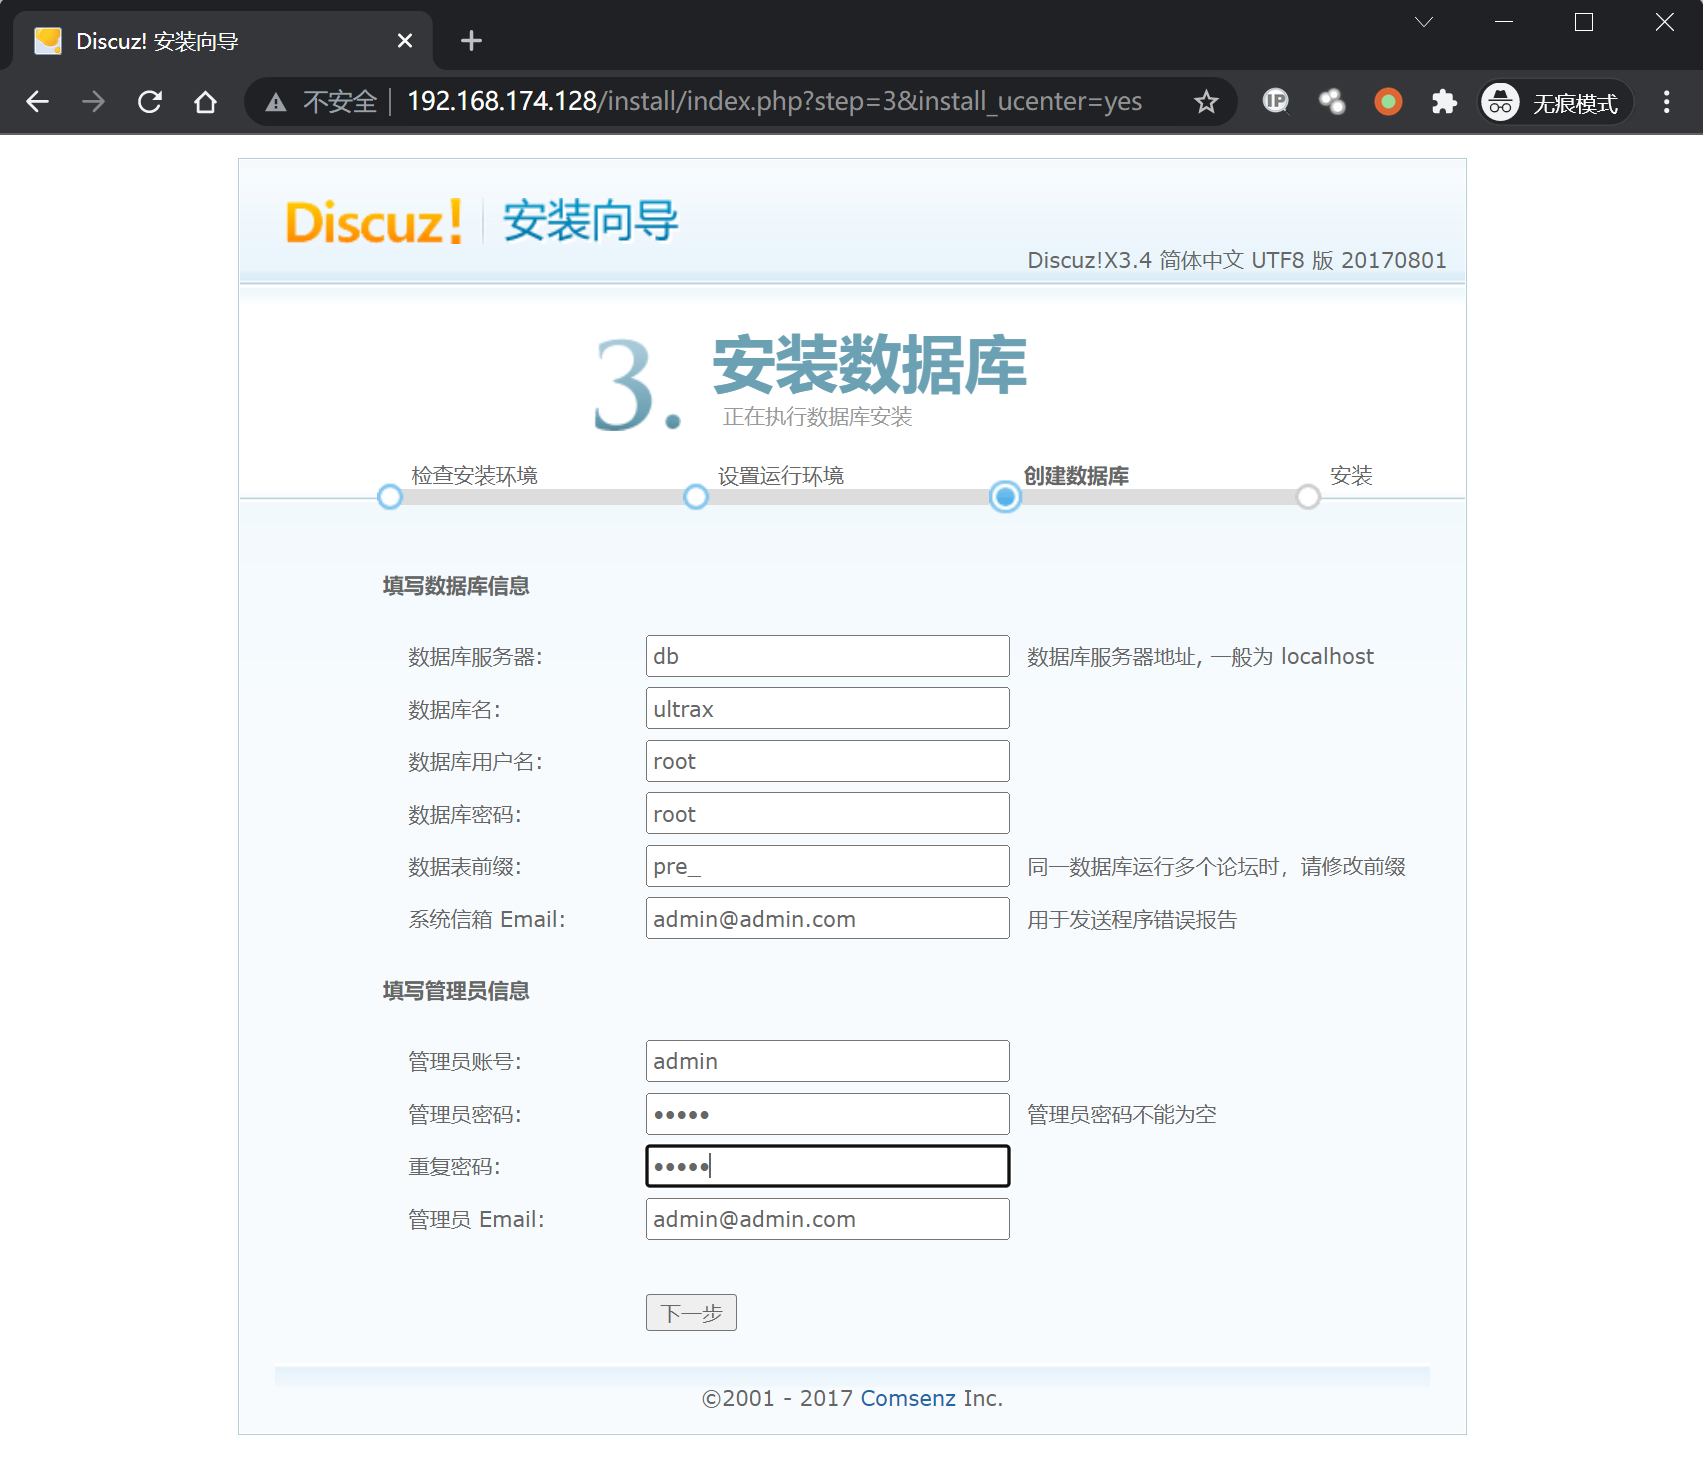
Task: Reload the installation page
Action: (150, 102)
